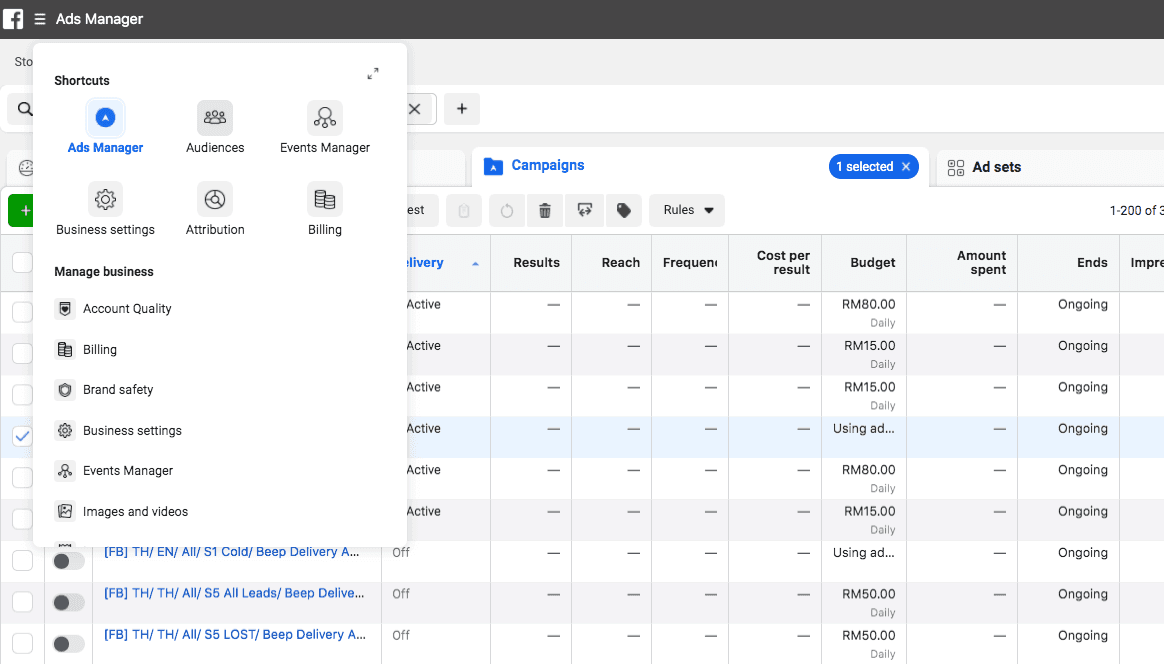Click the refresh icon in the toolbar

coord(506,210)
